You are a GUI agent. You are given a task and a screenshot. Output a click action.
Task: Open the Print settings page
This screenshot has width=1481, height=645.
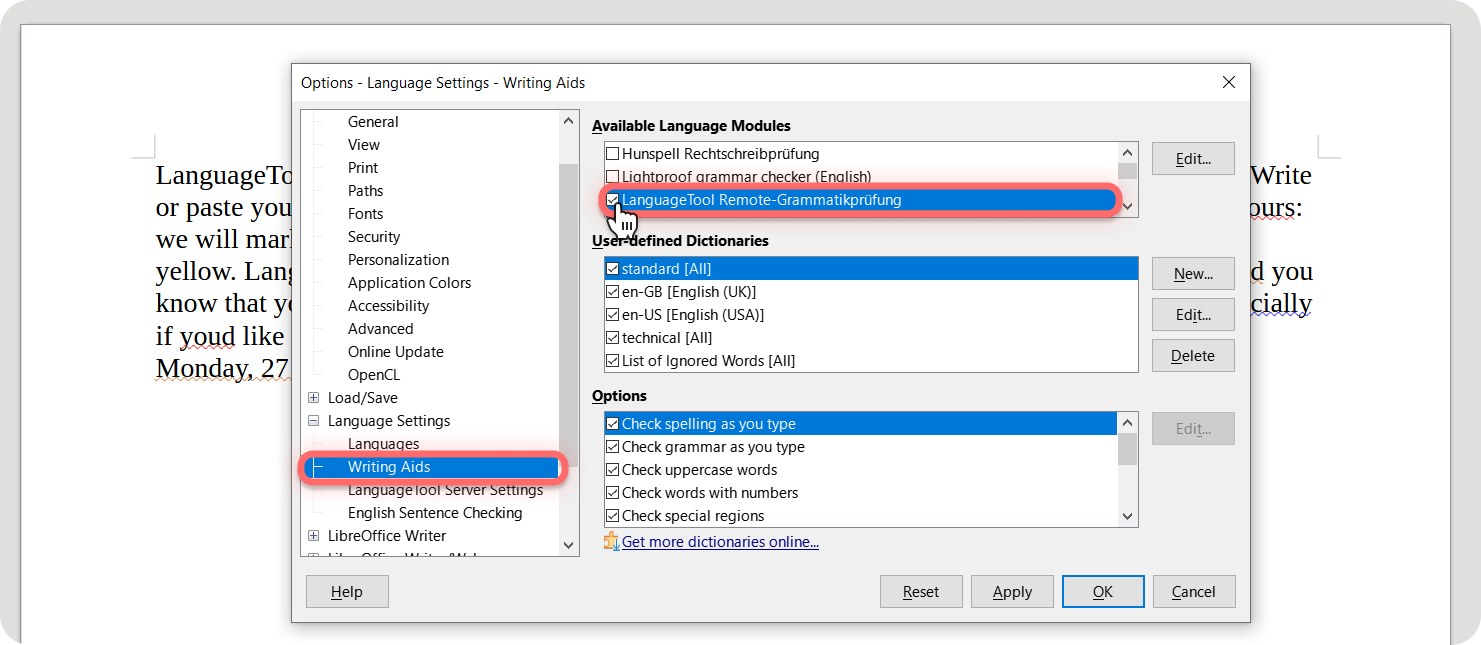363,168
